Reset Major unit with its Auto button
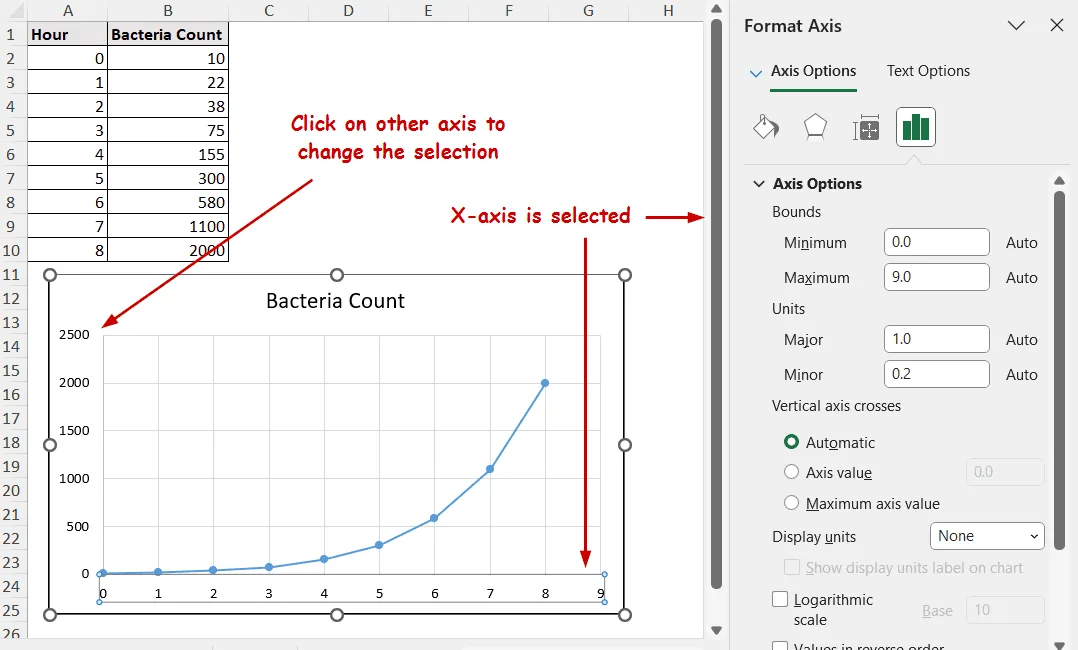This screenshot has height=650, width=1078. coord(1022,340)
